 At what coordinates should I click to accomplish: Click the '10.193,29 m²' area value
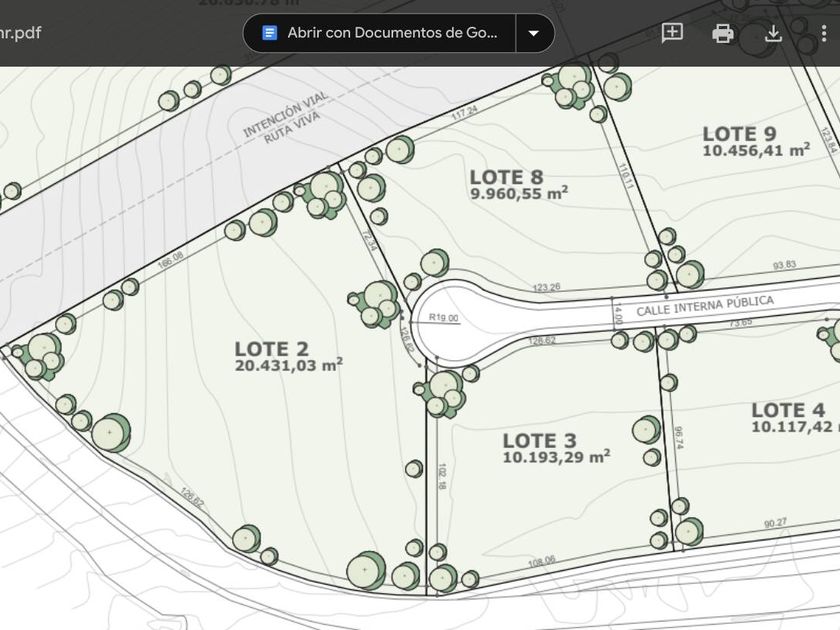pyautogui.click(x=556, y=457)
